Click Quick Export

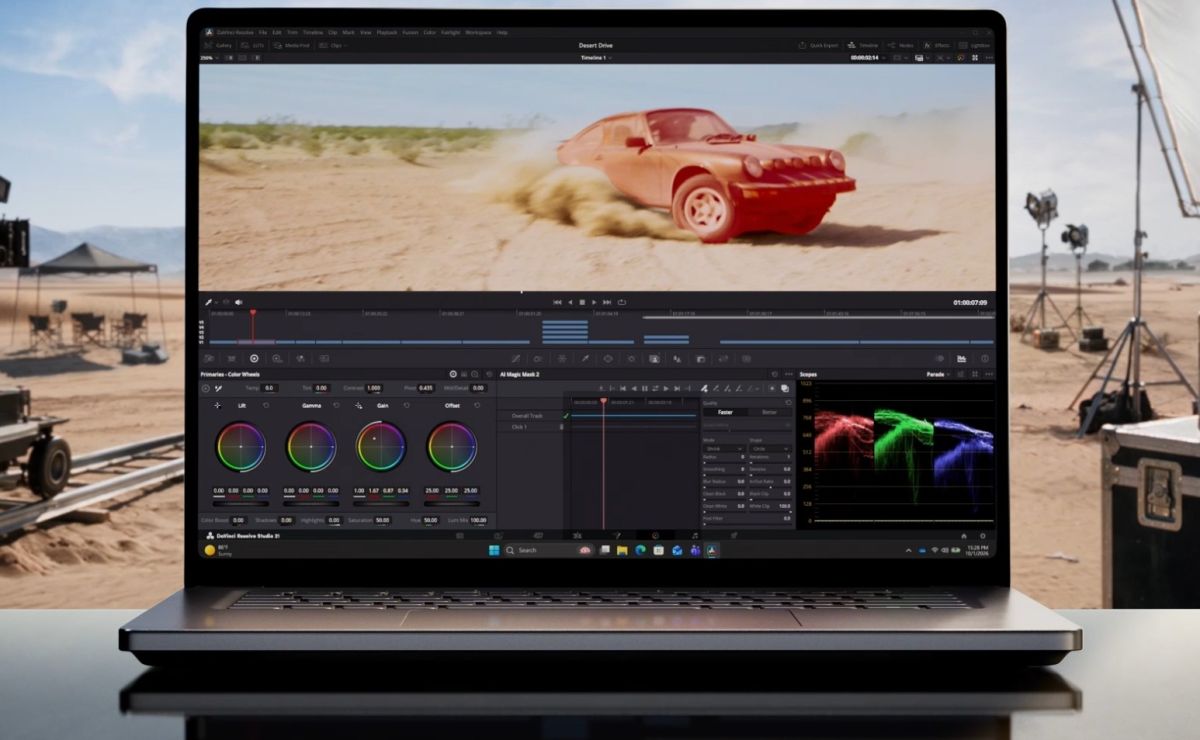click(818, 45)
